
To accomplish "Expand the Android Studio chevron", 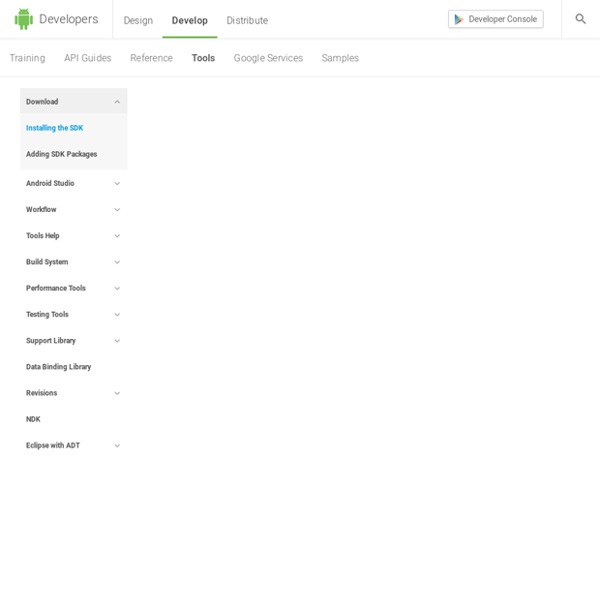I will (x=117, y=184).
